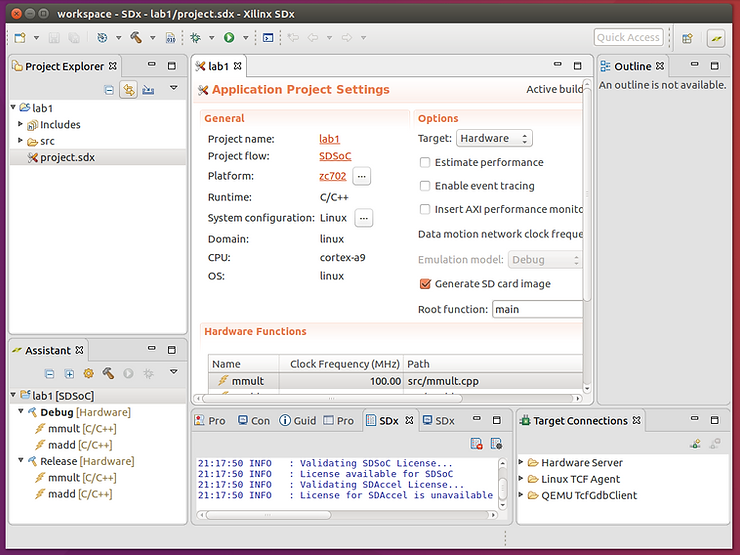This screenshot has width=740, height=555.
Task: Click browse button next to Platform
Action: (x=362, y=177)
